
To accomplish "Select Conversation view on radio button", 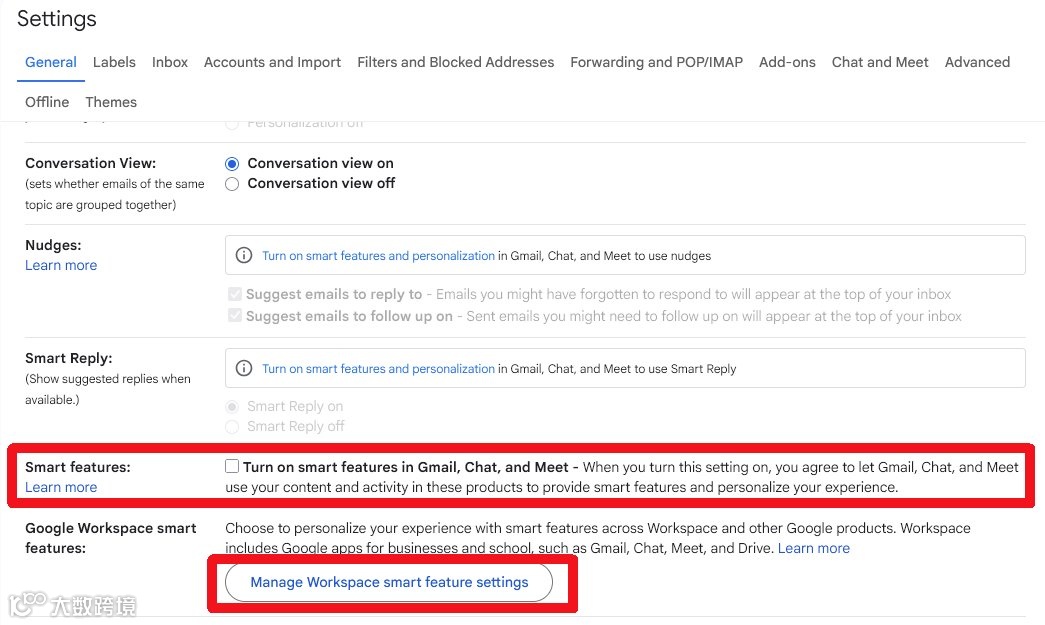I will [232, 163].
